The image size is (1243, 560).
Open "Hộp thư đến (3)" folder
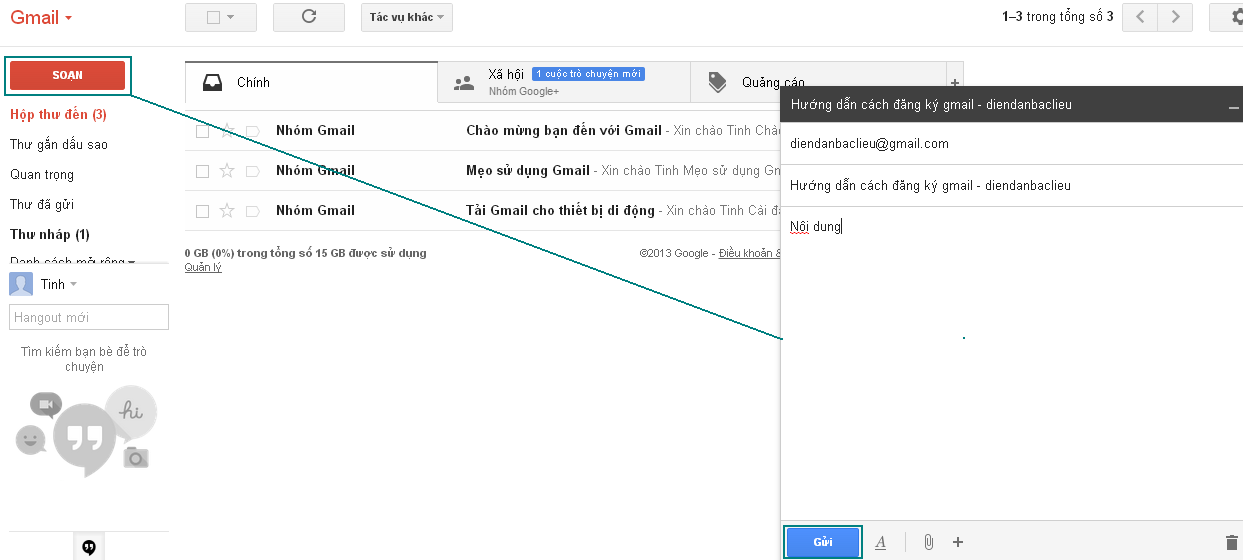point(58,115)
